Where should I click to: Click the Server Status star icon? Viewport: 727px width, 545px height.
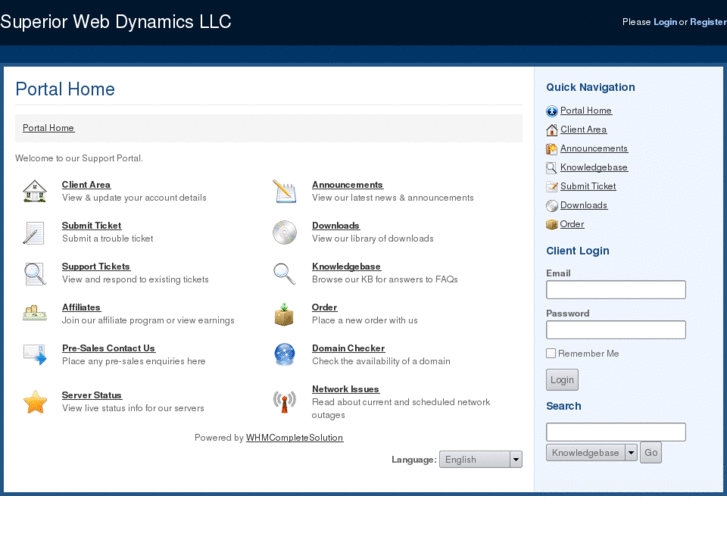click(35, 402)
